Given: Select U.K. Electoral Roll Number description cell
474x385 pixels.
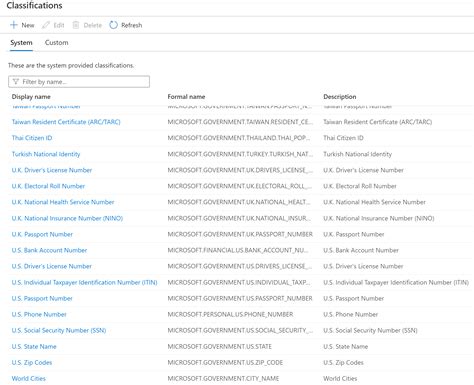Looking at the screenshot, I should point(360,186).
